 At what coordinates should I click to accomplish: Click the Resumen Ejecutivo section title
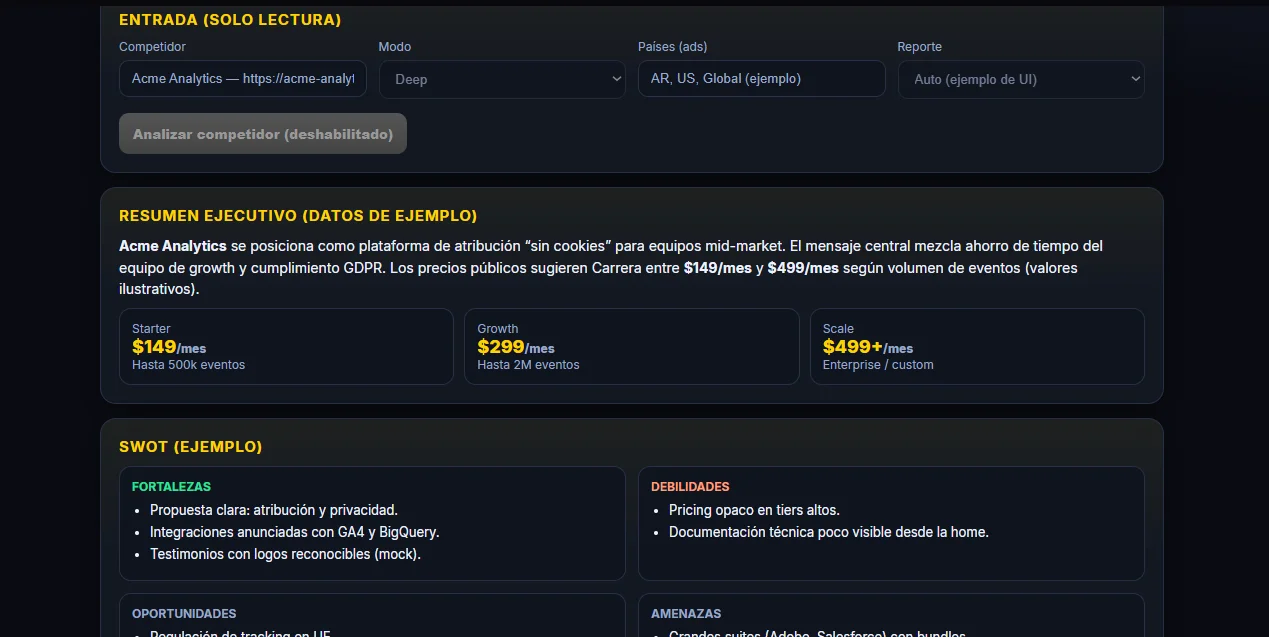click(298, 216)
